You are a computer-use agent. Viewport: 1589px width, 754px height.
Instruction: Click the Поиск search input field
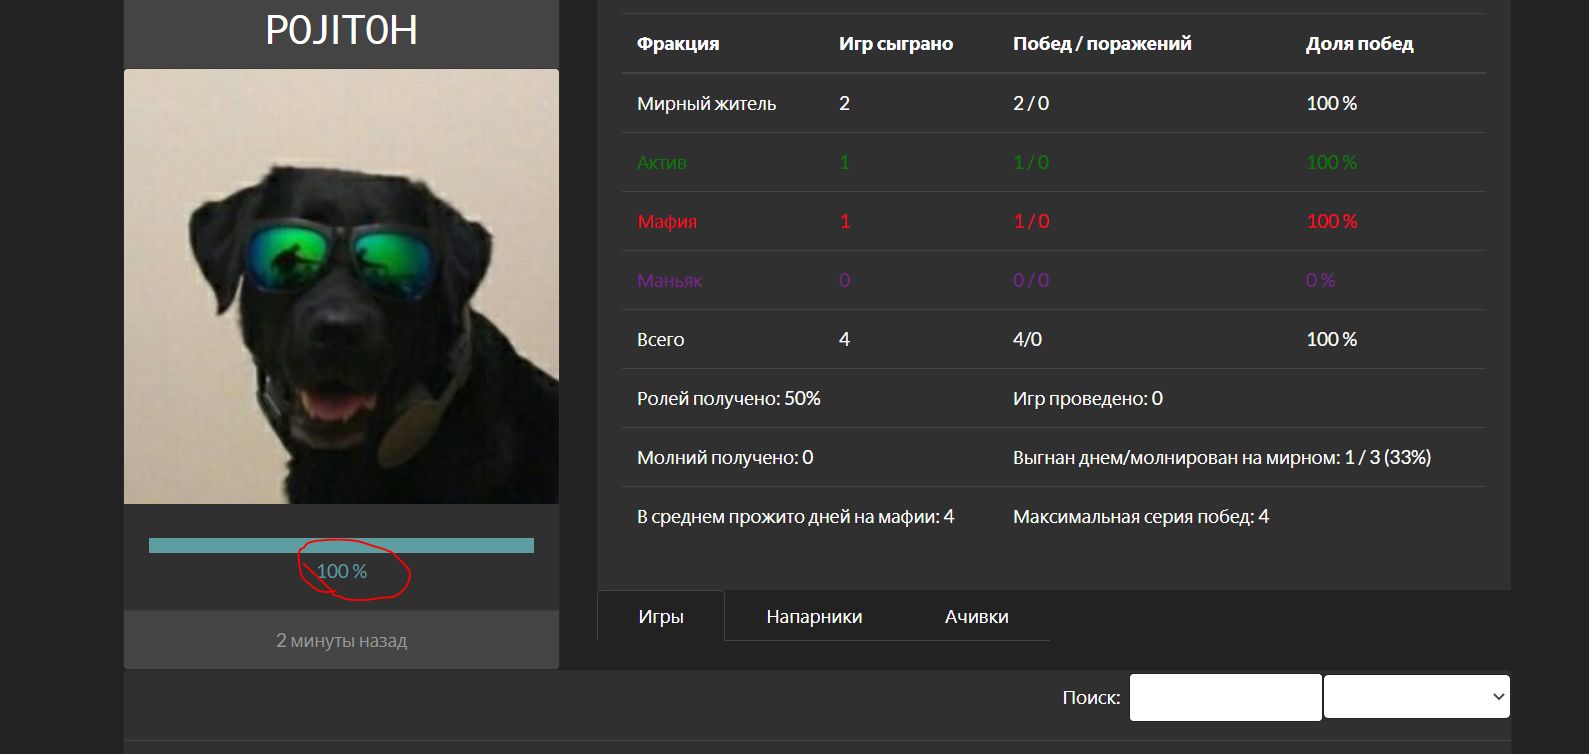point(1225,697)
